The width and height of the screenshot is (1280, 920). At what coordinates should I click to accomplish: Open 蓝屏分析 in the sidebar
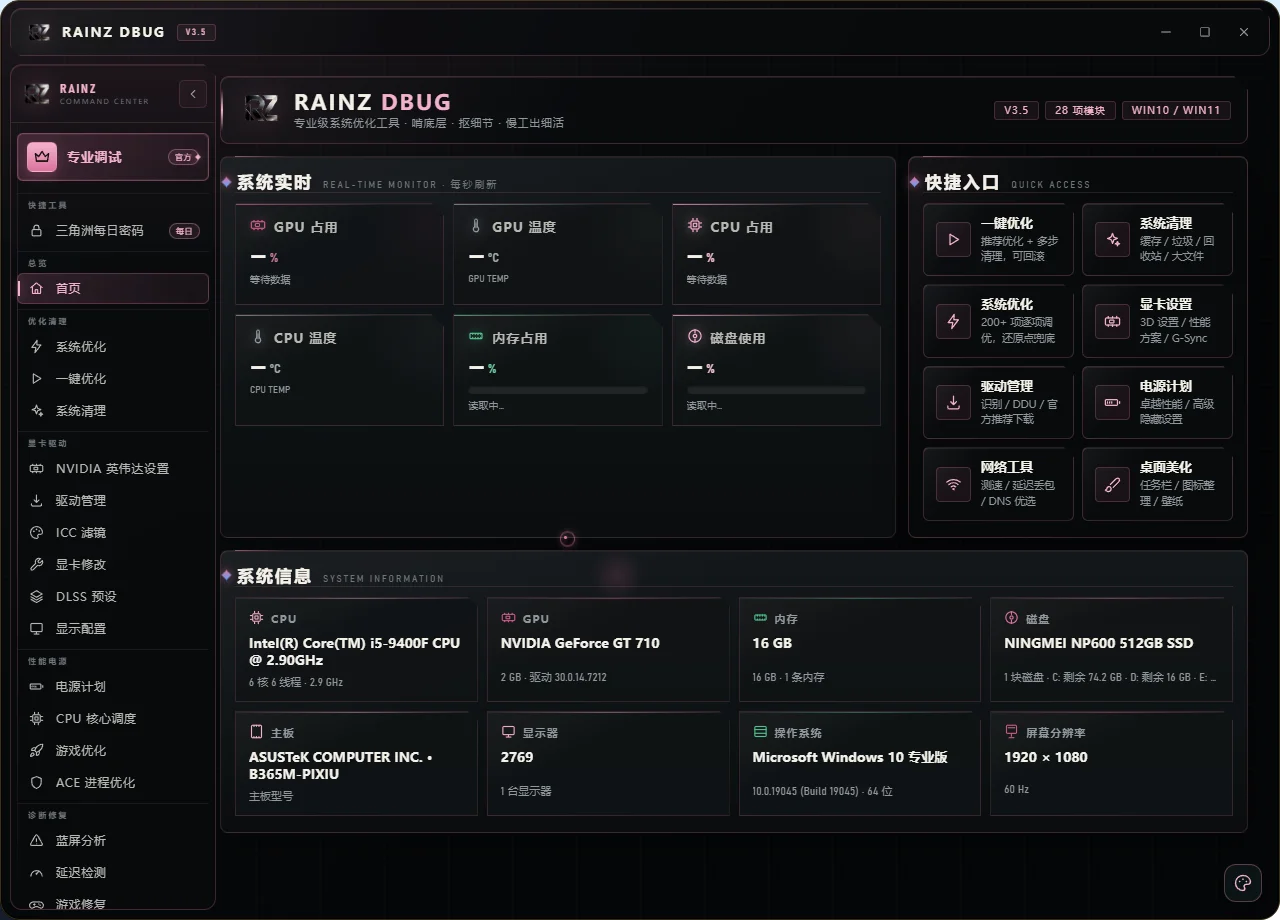113,840
